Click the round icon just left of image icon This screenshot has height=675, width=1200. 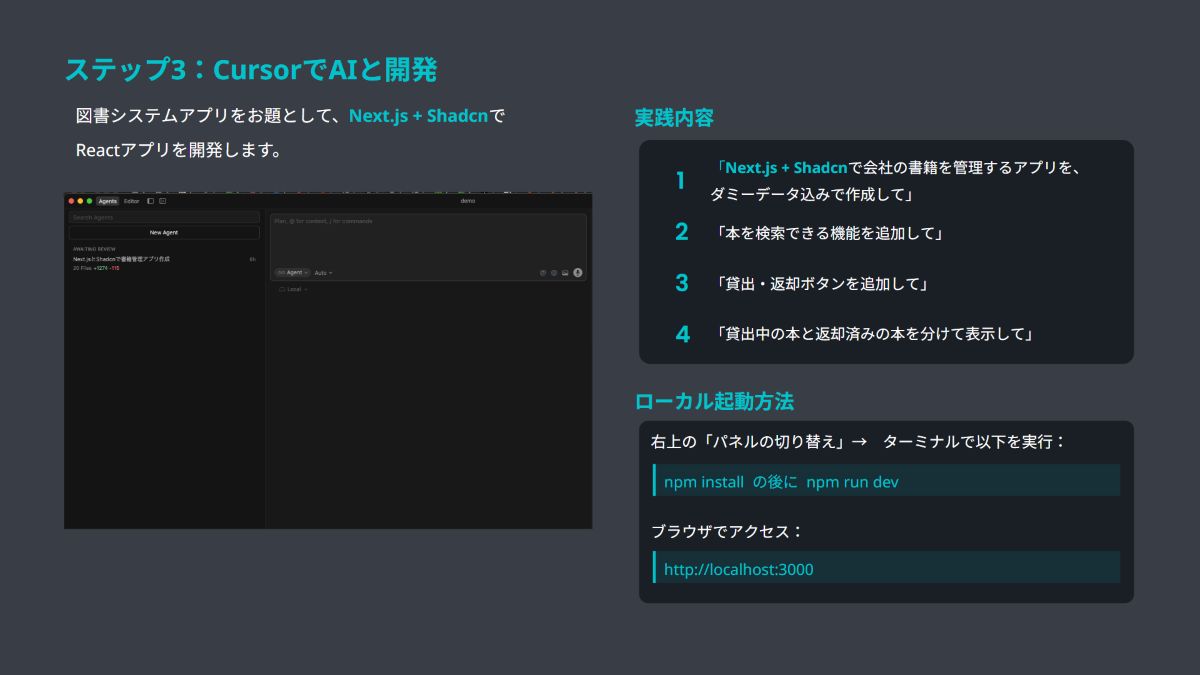pyautogui.click(x=554, y=272)
